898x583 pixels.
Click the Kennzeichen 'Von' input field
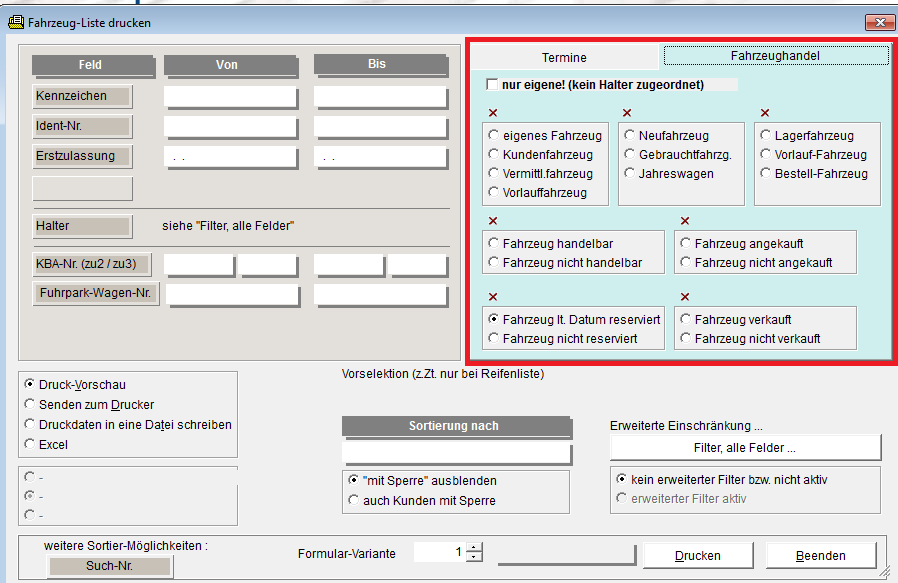231,97
